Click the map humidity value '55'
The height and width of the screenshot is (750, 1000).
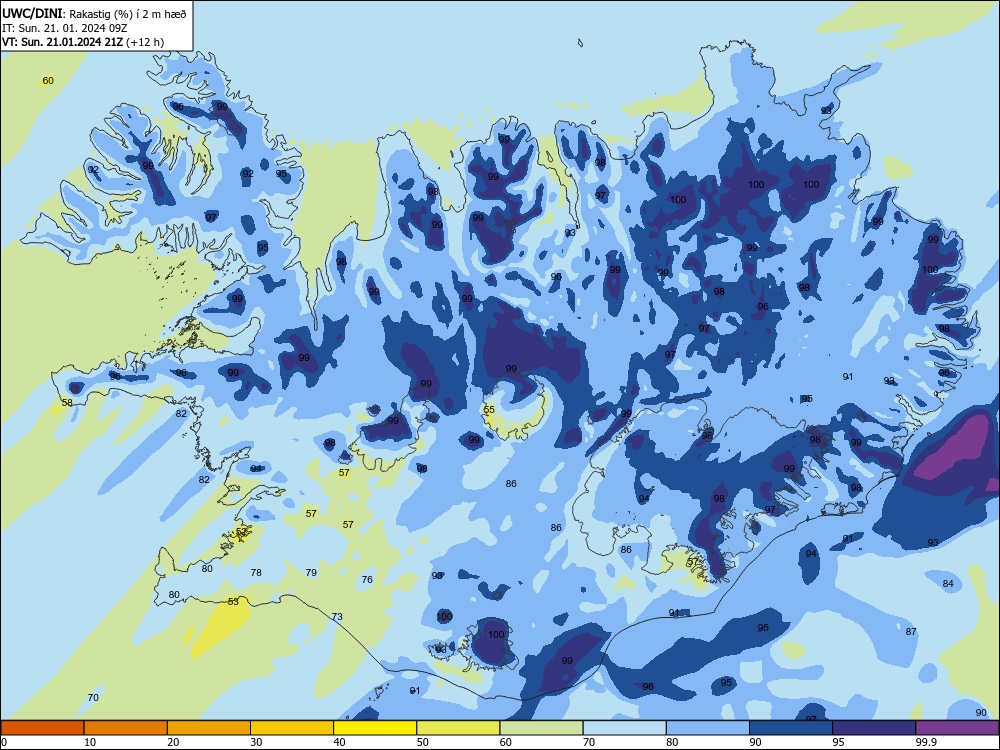click(x=489, y=409)
